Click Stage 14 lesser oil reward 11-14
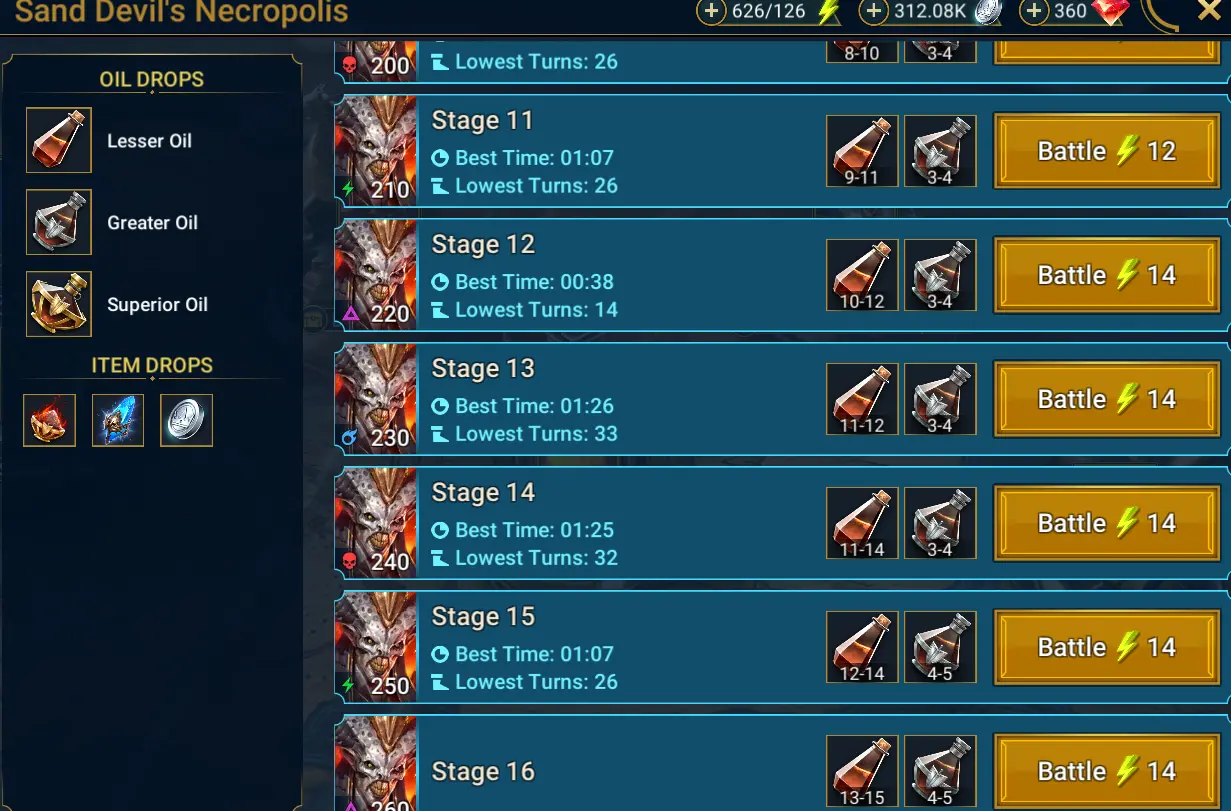Image resolution: width=1231 pixels, height=811 pixels. coord(862,523)
